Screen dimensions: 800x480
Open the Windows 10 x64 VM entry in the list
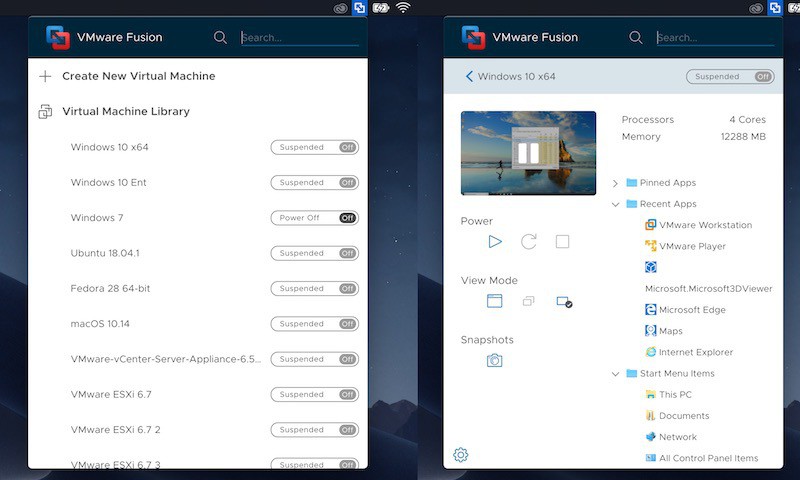coord(110,147)
